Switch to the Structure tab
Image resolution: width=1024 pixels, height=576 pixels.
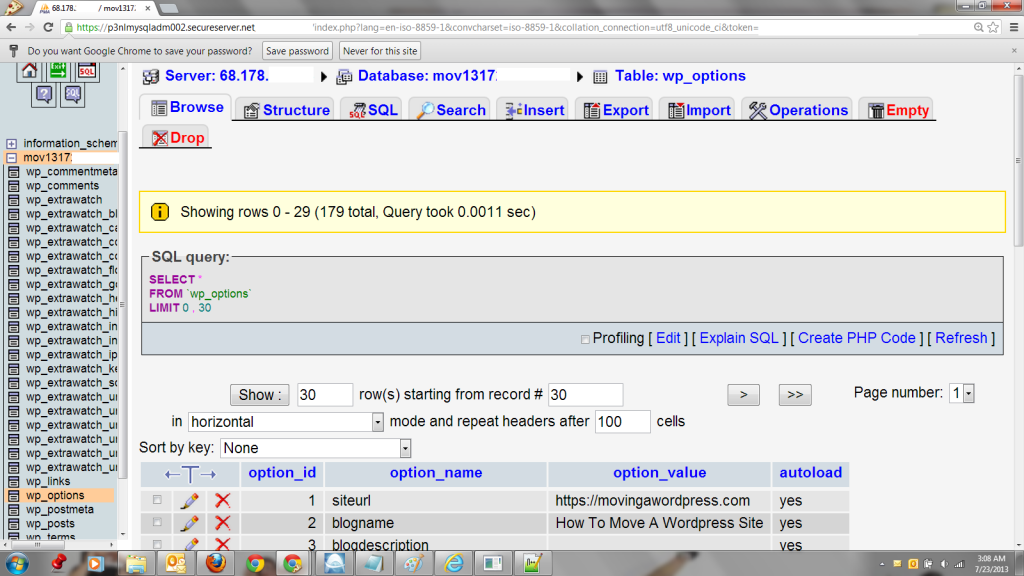pos(286,110)
